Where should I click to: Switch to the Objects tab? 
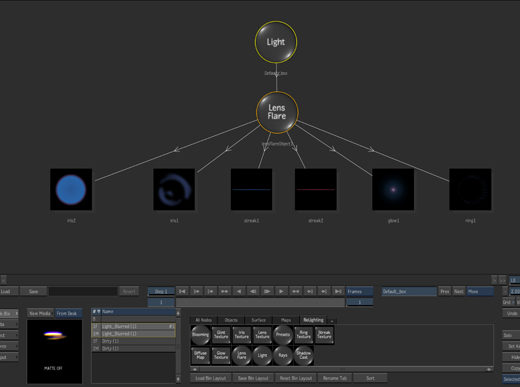pyautogui.click(x=231, y=320)
